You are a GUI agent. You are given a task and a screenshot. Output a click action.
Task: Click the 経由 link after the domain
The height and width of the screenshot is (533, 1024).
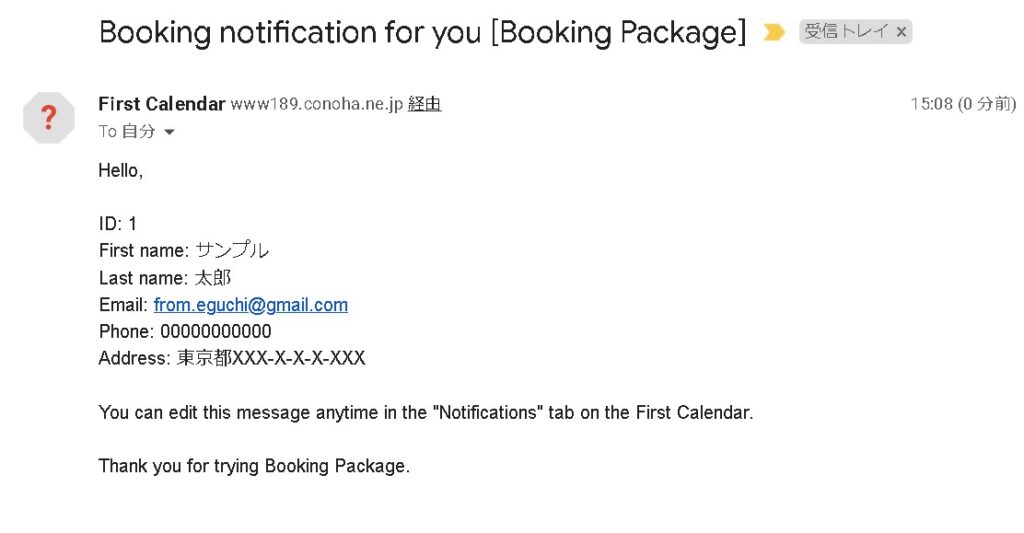[425, 104]
